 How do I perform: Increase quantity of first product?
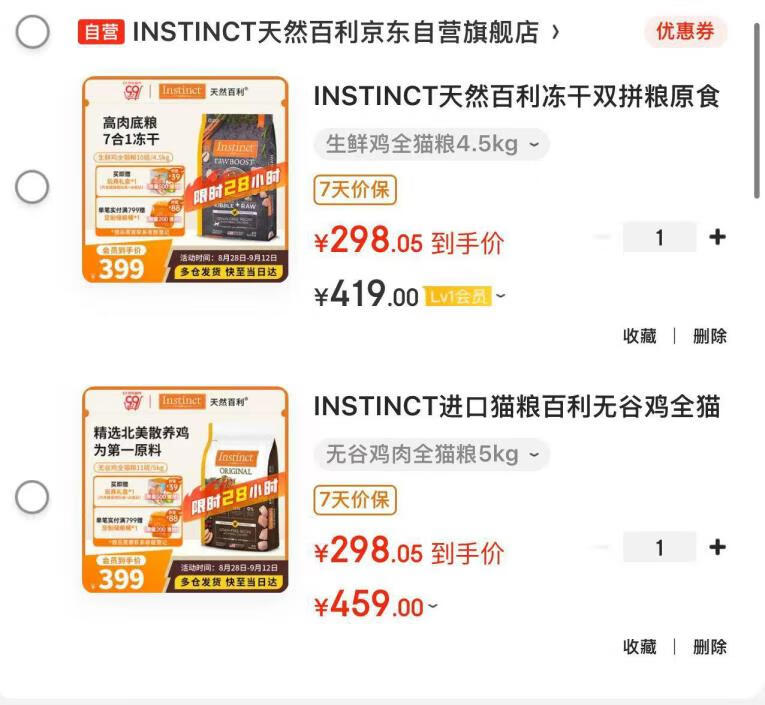717,238
